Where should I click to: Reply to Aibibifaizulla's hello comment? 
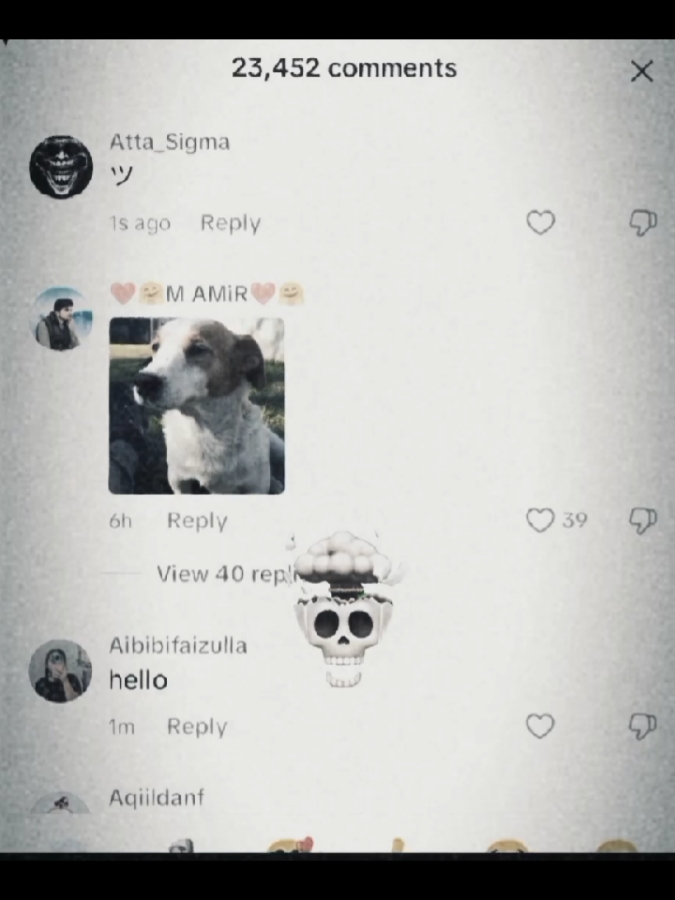[x=197, y=727]
